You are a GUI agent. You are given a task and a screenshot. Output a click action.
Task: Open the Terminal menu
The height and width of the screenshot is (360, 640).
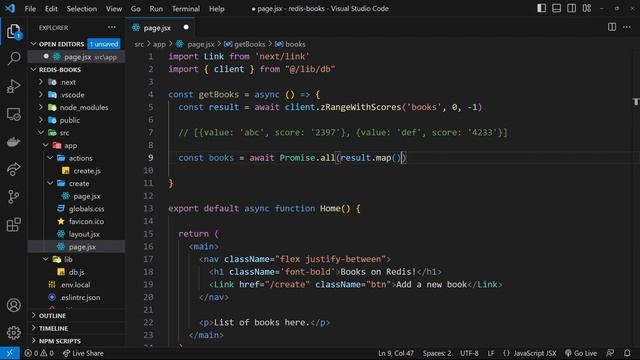pos(186,9)
